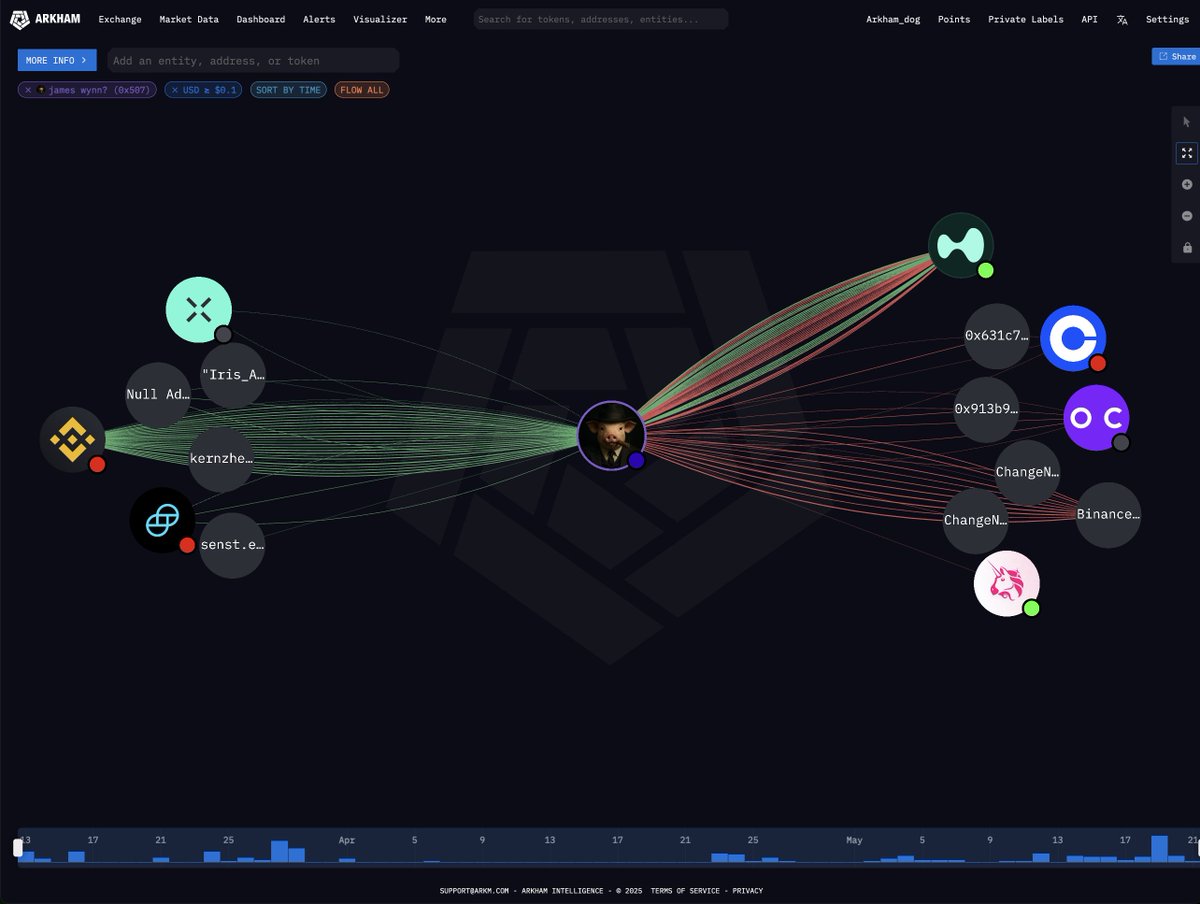The image size is (1200, 904).
Task: Open the Exchange menu item
Action: click(120, 19)
